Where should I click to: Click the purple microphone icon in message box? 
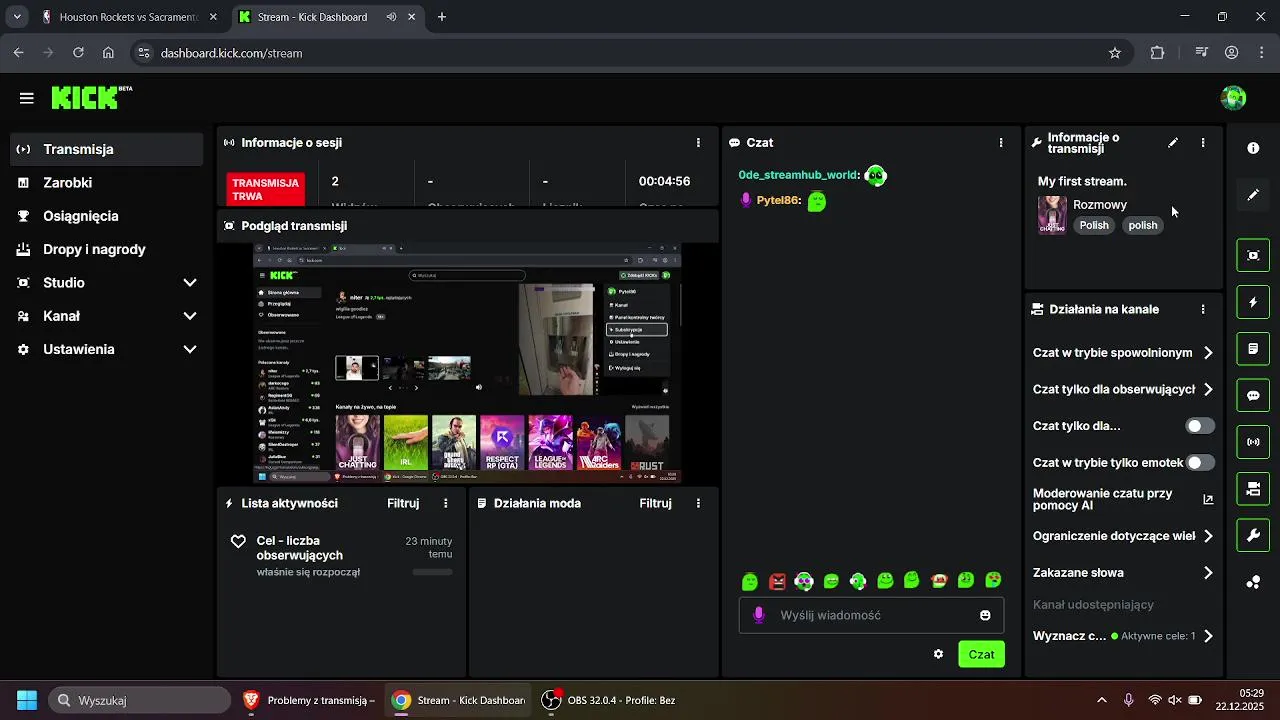click(x=759, y=615)
